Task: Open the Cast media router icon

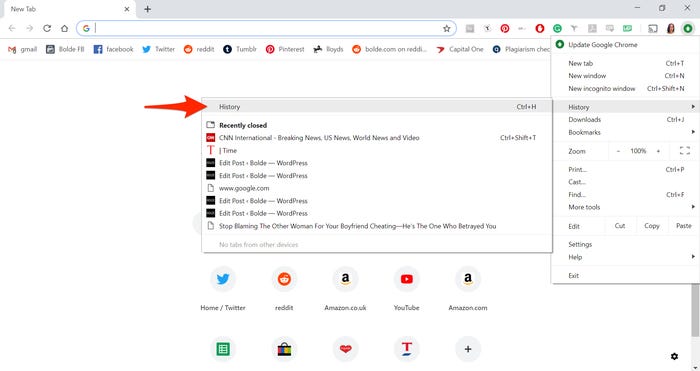Action: pos(653,29)
